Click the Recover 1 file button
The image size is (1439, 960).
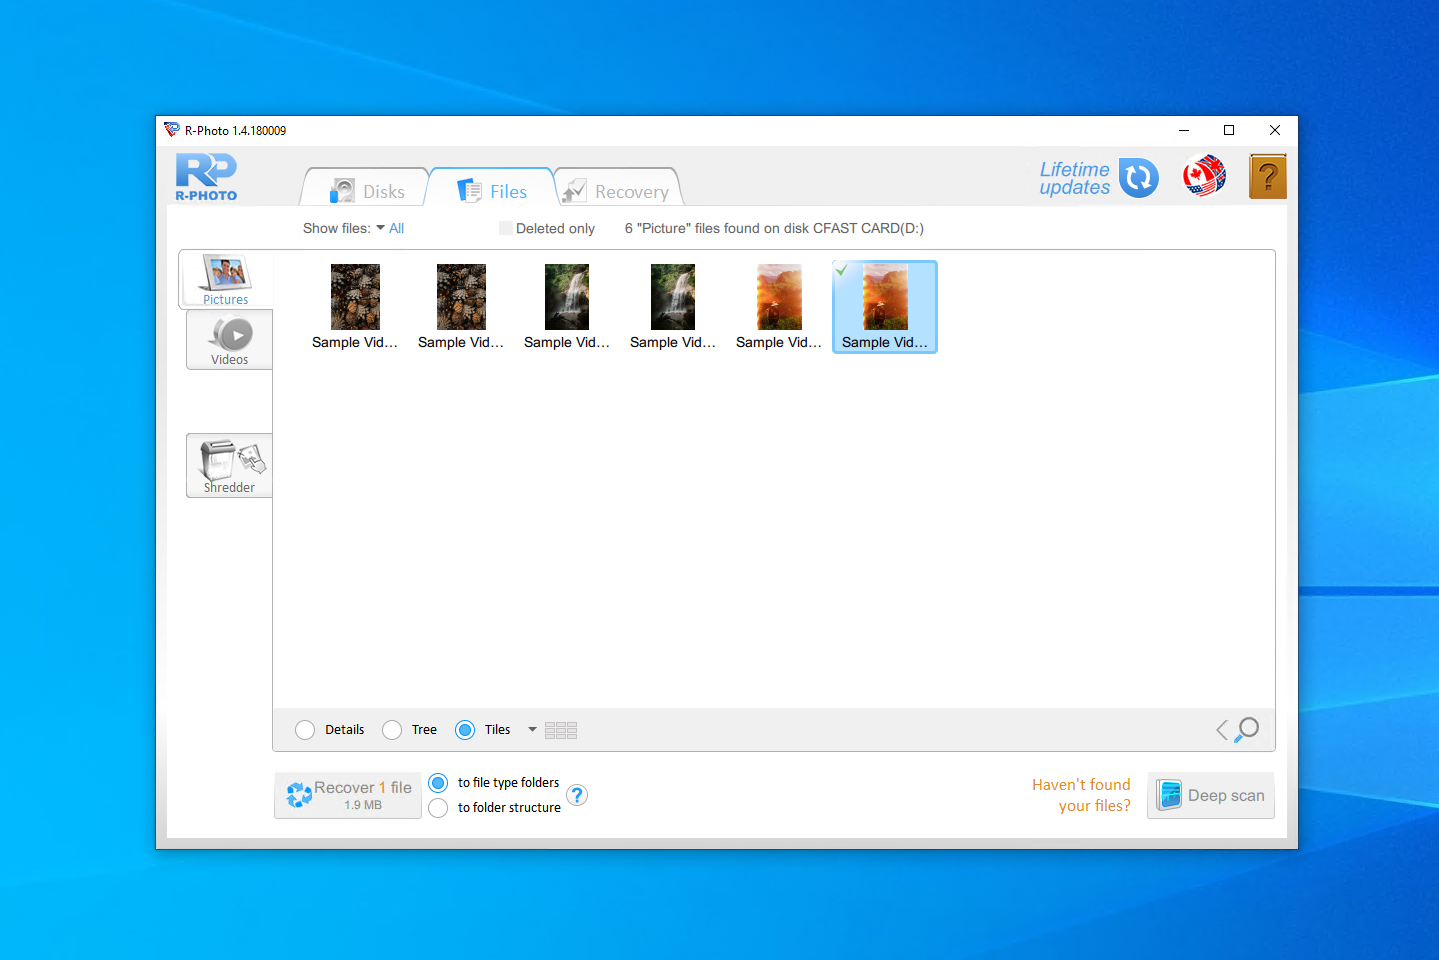[348, 795]
